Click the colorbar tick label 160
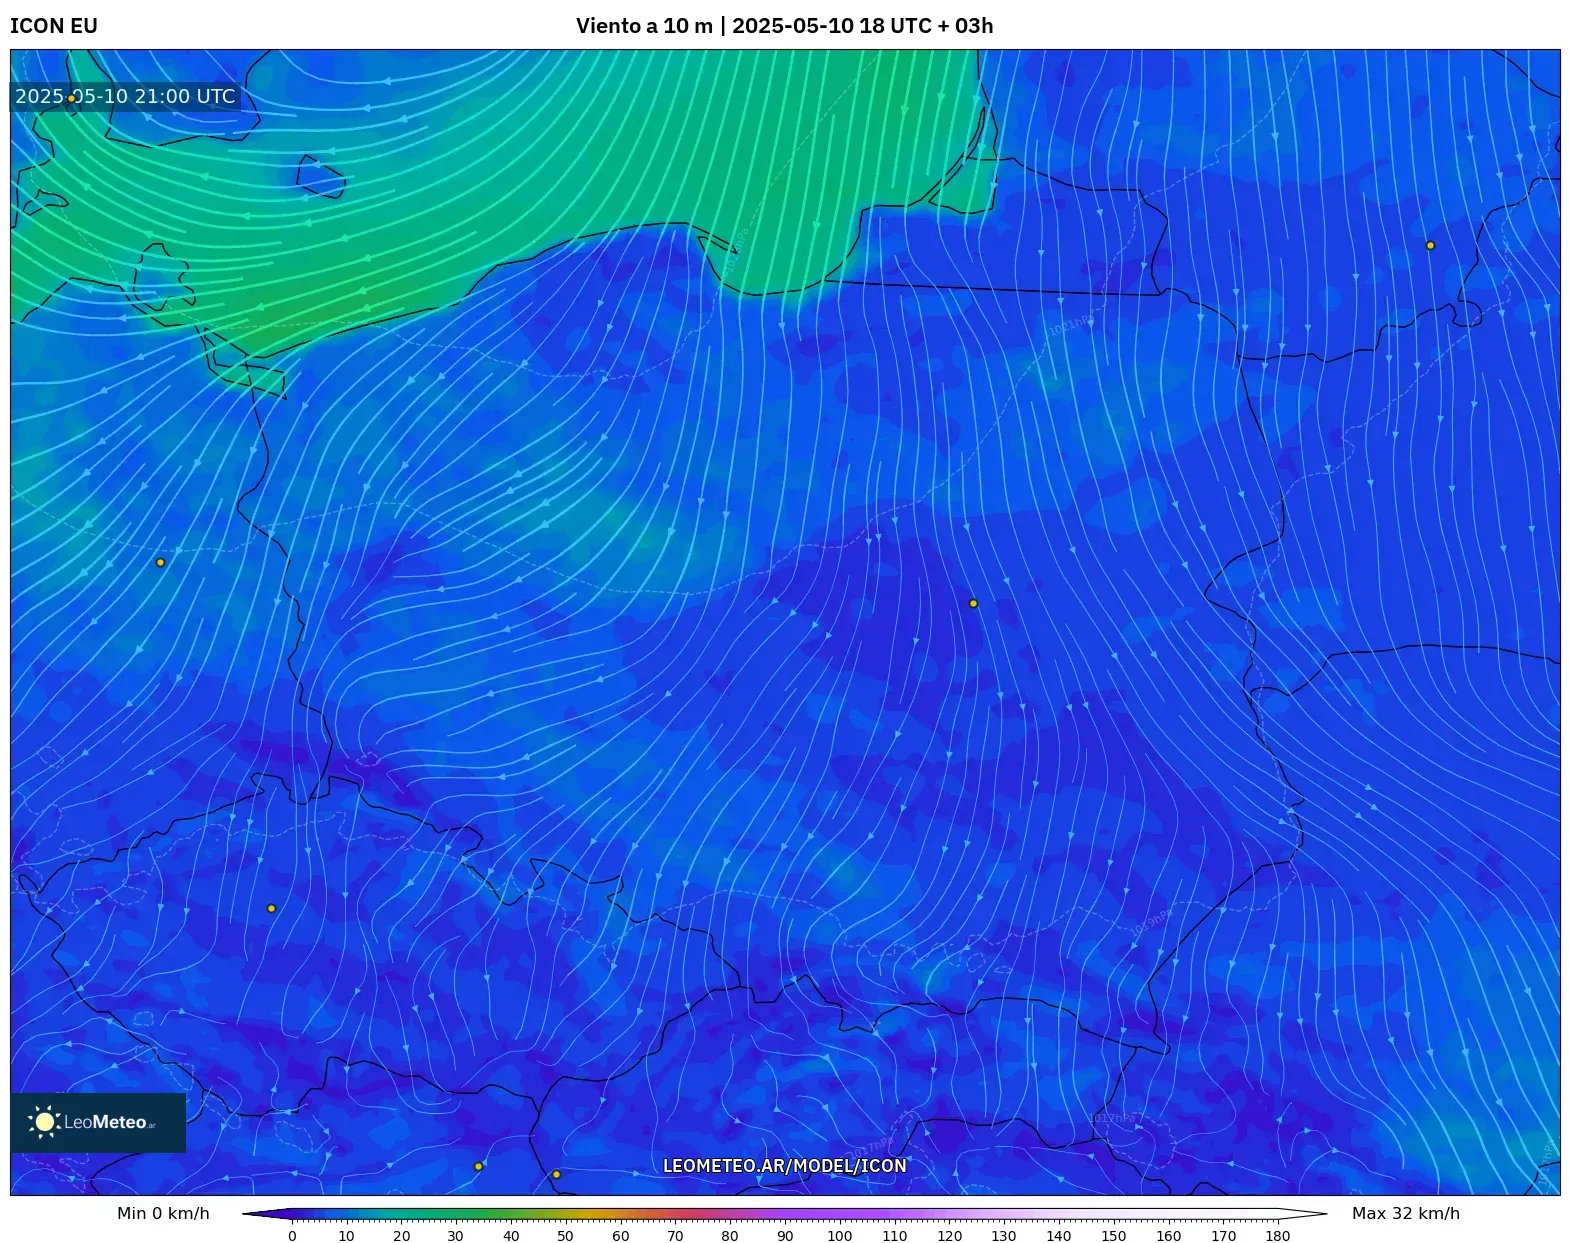 click(1168, 1236)
